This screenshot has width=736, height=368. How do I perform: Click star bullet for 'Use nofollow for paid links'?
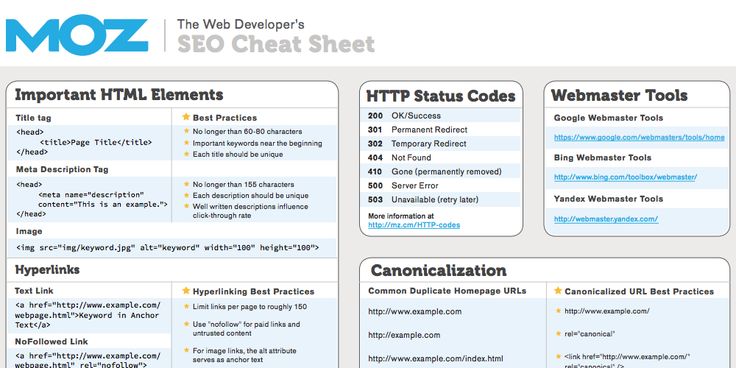[x=186, y=324]
